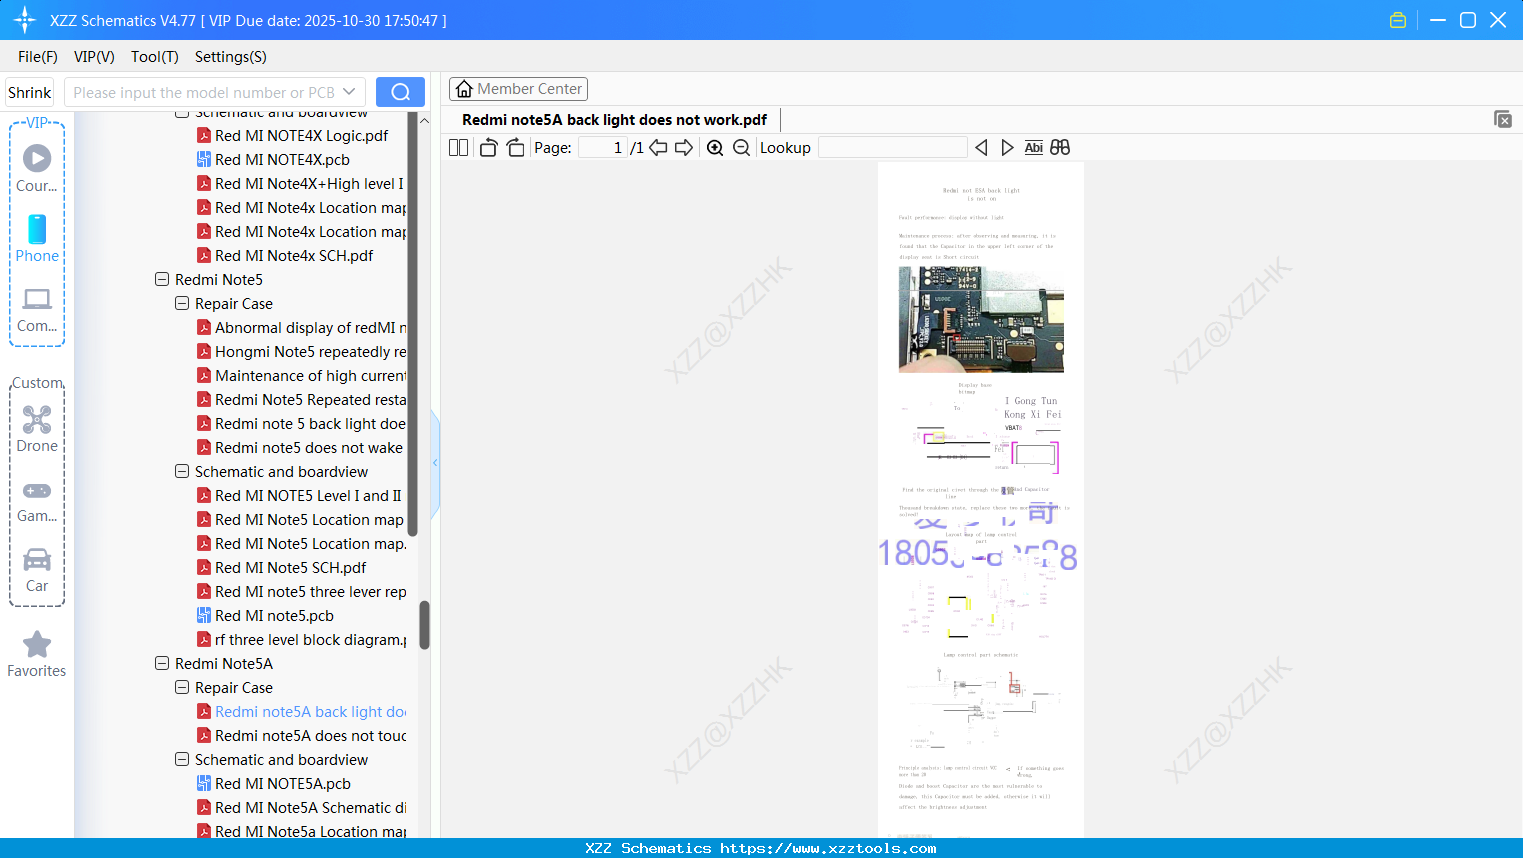Collapse Repair Case under Redmi Note5
This screenshot has height=858, width=1523.
click(x=182, y=304)
